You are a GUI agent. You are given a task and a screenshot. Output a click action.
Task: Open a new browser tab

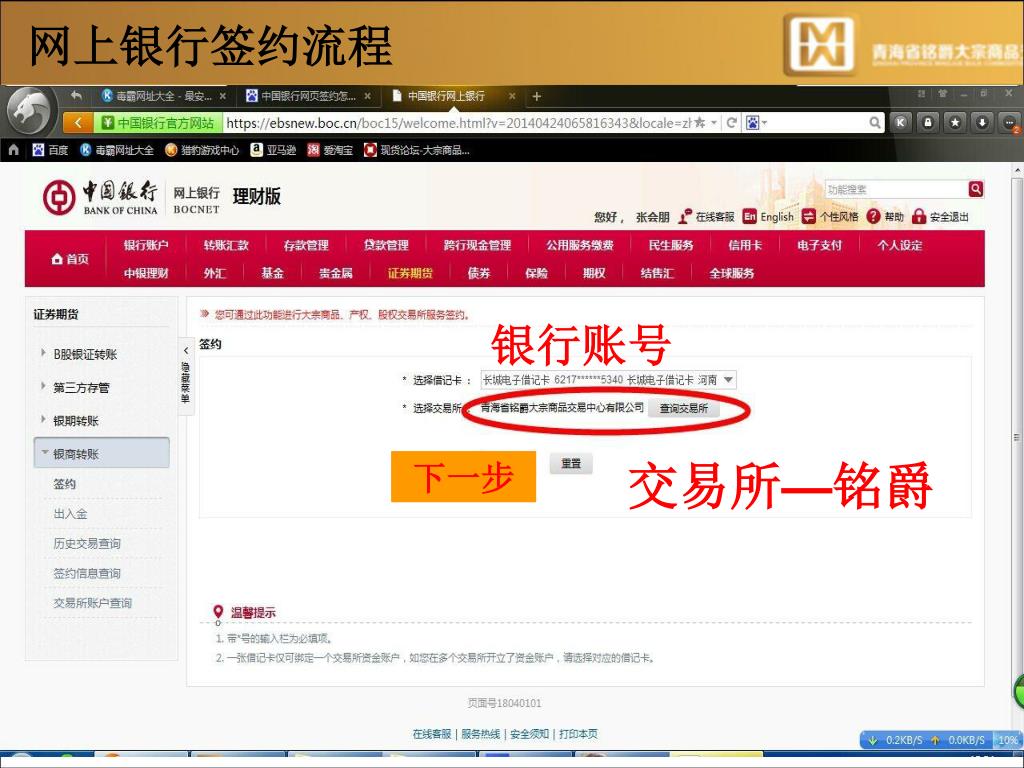[x=536, y=96]
